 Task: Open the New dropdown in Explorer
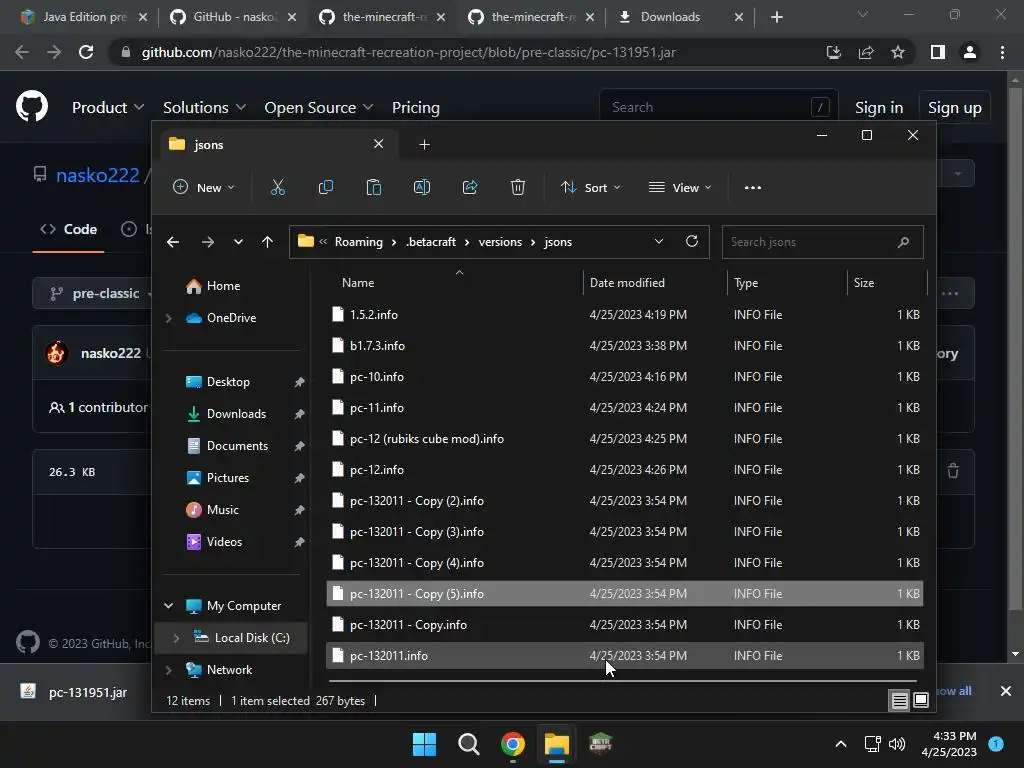203,187
